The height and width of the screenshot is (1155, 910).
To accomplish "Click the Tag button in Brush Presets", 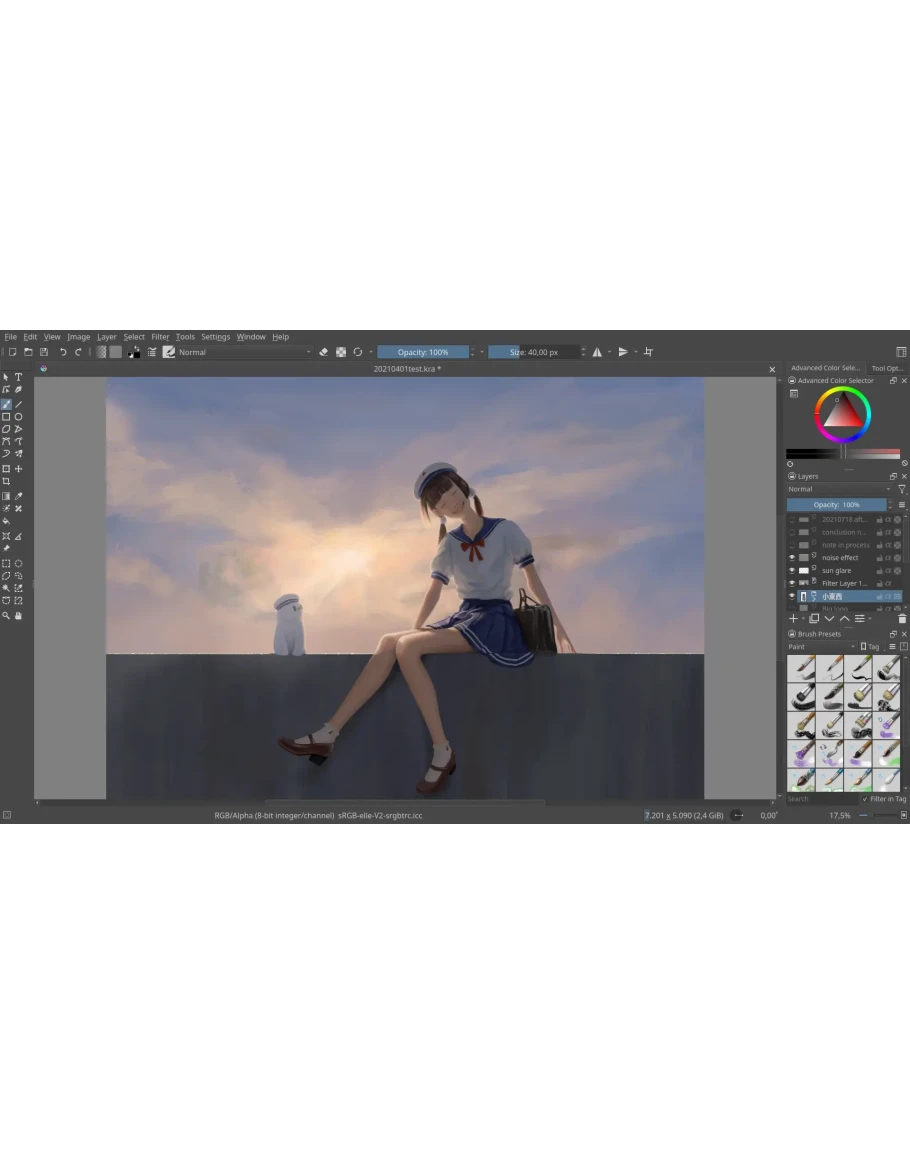I will pyautogui.click(x=870, y=647).
